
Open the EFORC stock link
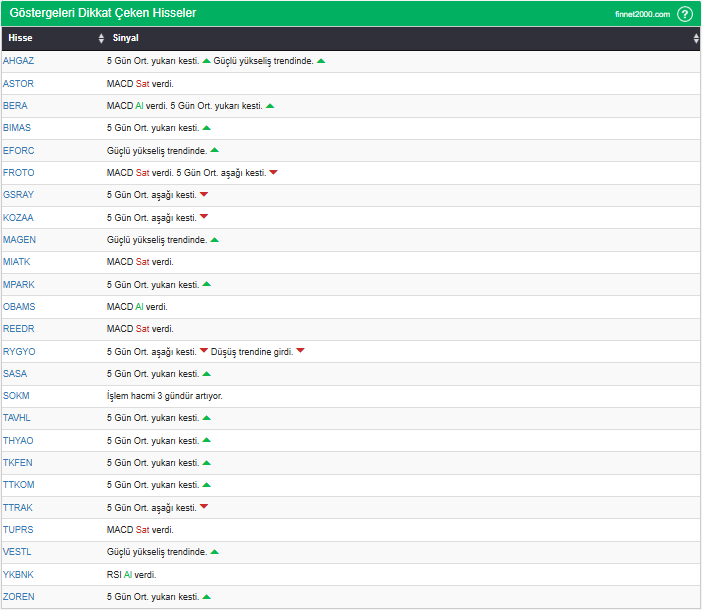pos(18,150)
